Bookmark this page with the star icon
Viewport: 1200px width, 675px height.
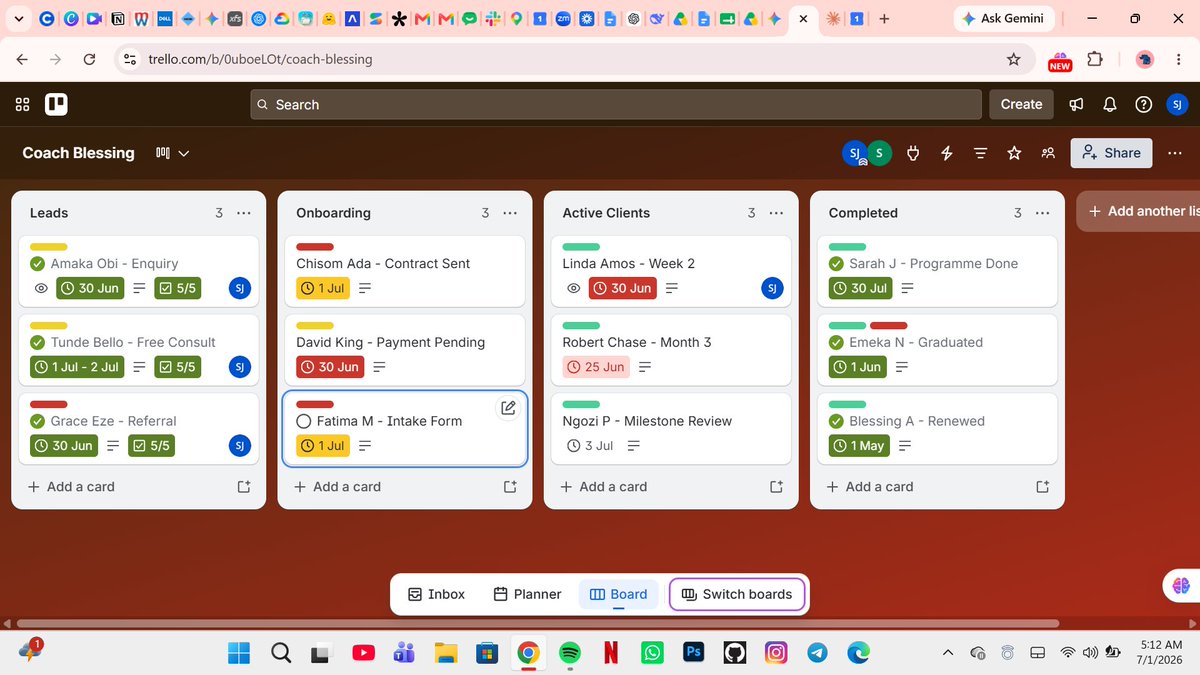click(1014, 60)
